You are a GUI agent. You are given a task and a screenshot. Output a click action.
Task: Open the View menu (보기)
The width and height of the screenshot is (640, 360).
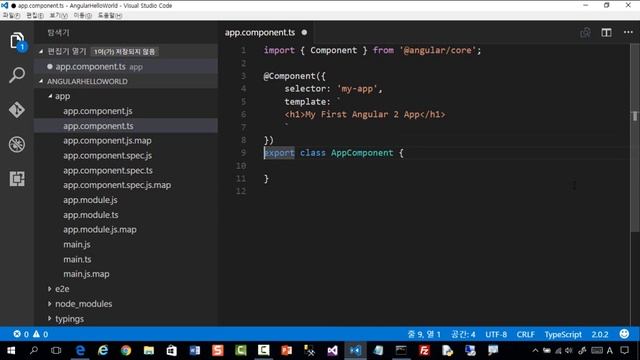point(58,16)
